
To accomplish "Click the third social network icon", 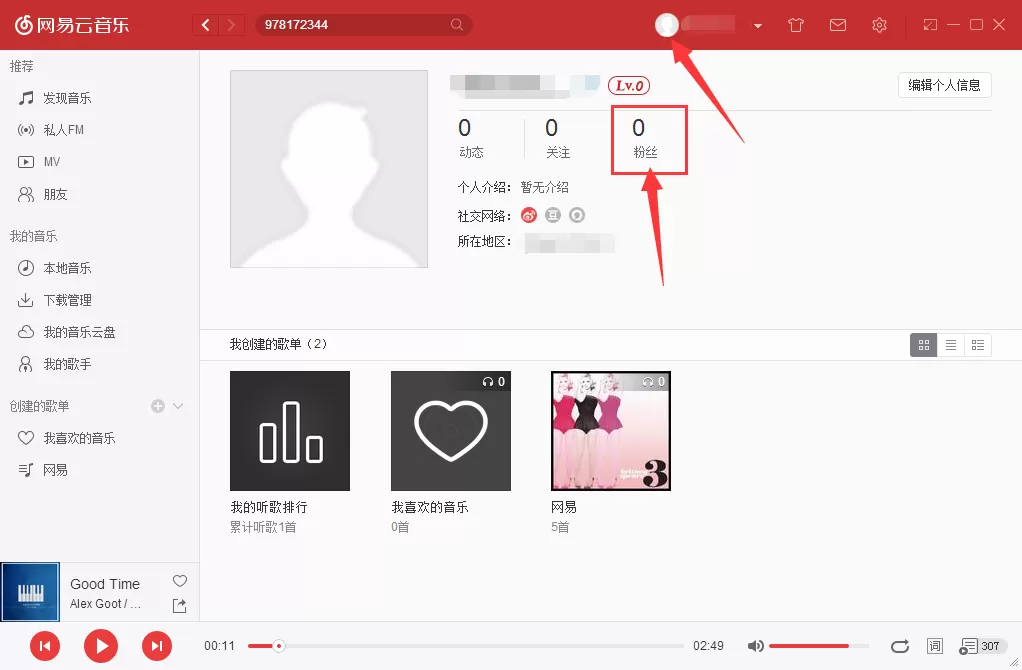I will pos(577,215).
